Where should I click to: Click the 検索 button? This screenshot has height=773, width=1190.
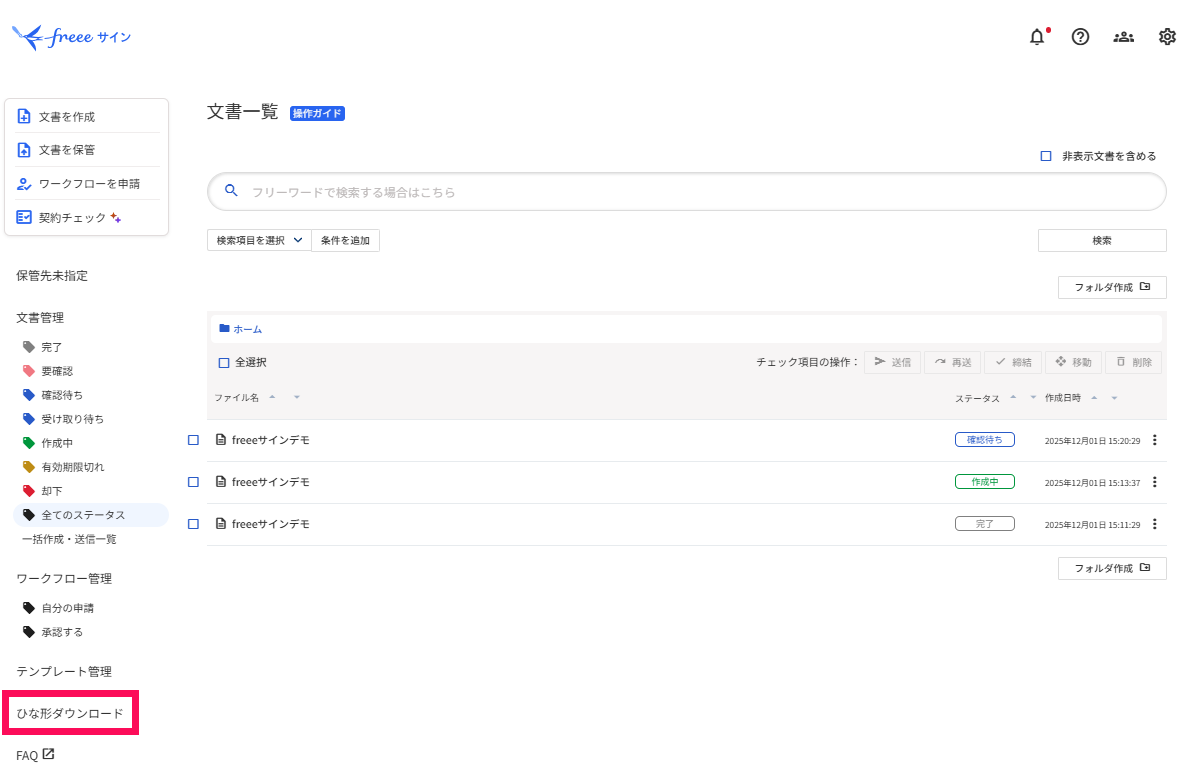pos(1102,240)
